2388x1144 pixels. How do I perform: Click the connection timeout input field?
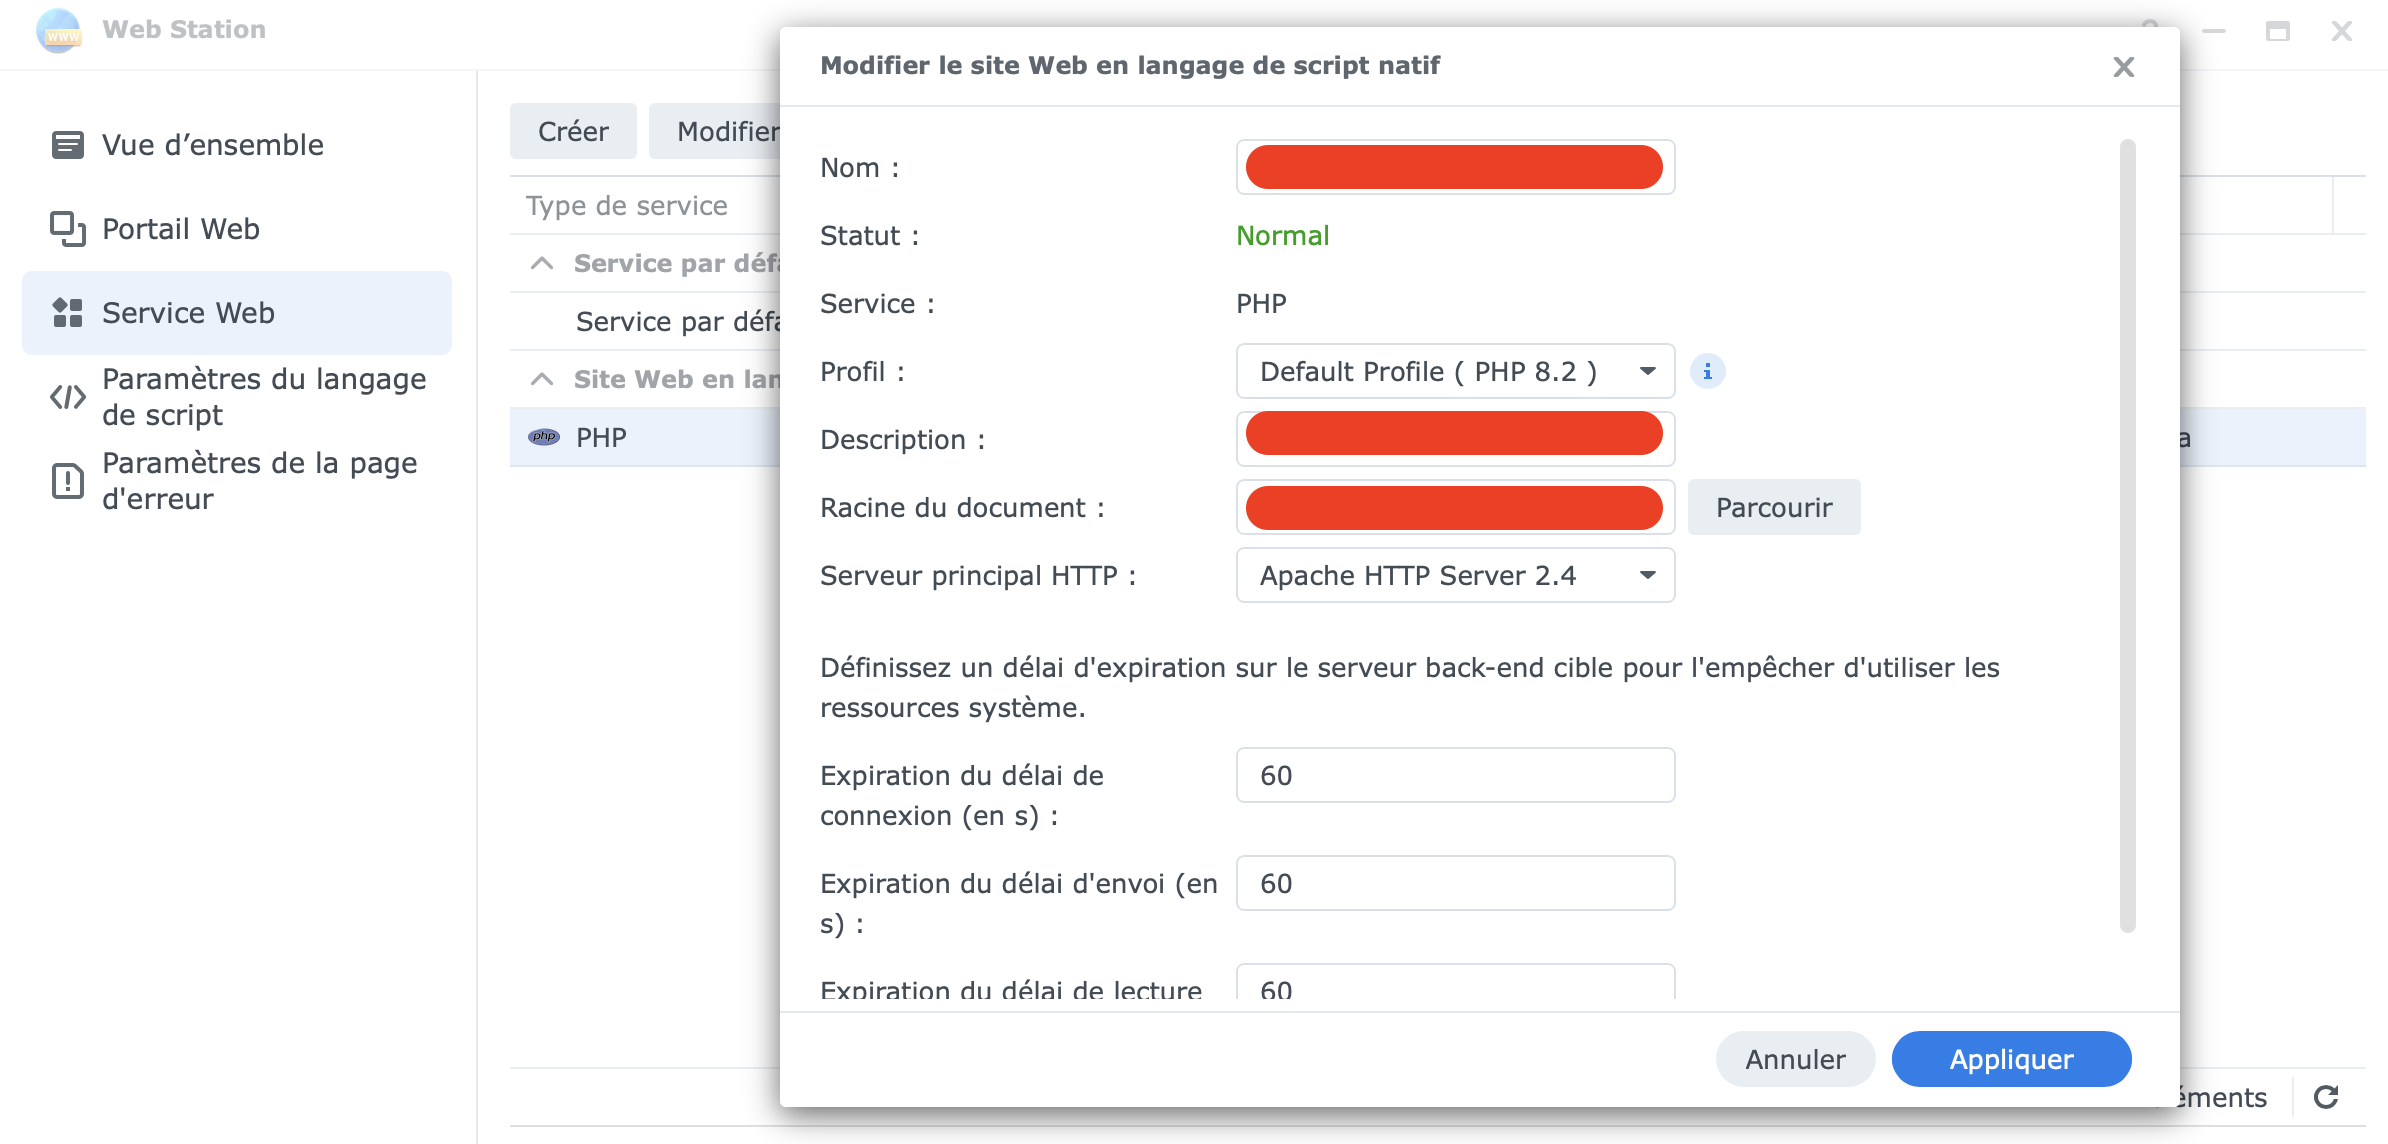click(x=1454, y=776)
